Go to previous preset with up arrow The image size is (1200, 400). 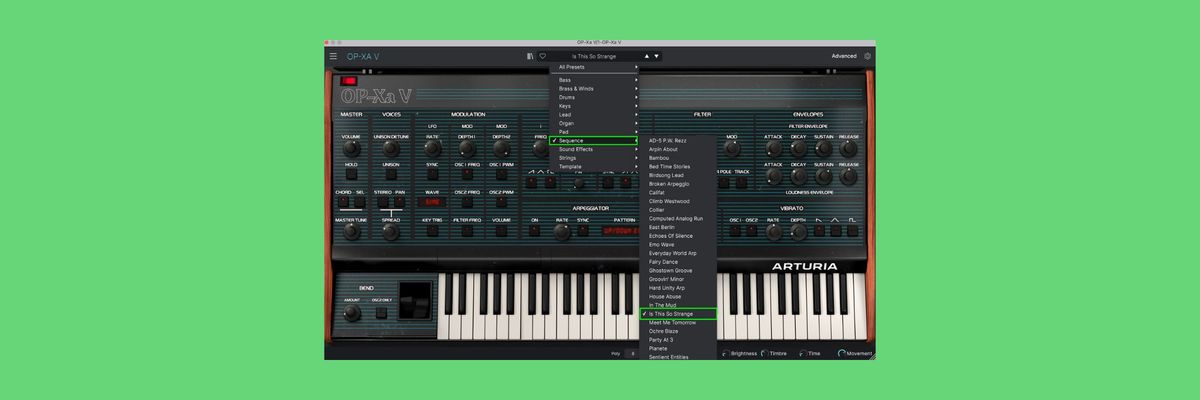click(x=647, y=56)
